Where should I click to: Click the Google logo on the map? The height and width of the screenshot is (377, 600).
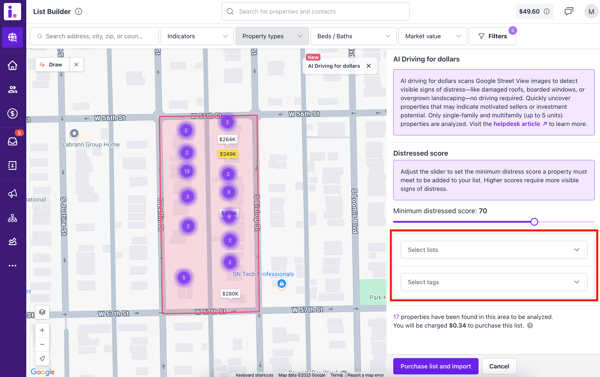tap(42, 372)
